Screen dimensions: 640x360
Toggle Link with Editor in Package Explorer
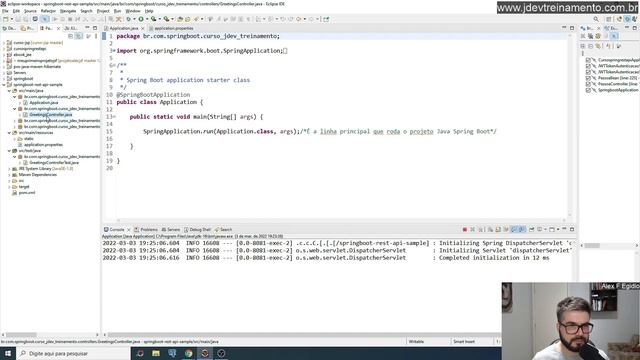pyautogui.click(x=79, y=36)
